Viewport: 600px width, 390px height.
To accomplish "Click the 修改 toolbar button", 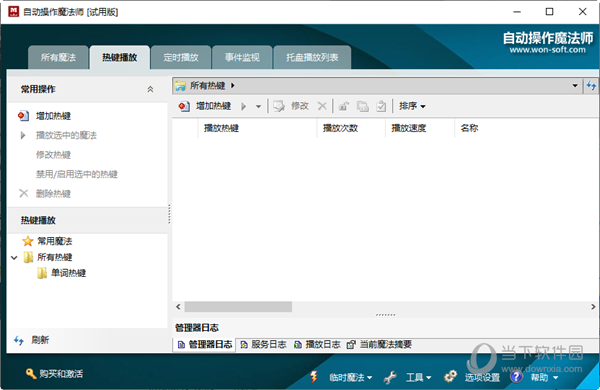I will [291, 106].
